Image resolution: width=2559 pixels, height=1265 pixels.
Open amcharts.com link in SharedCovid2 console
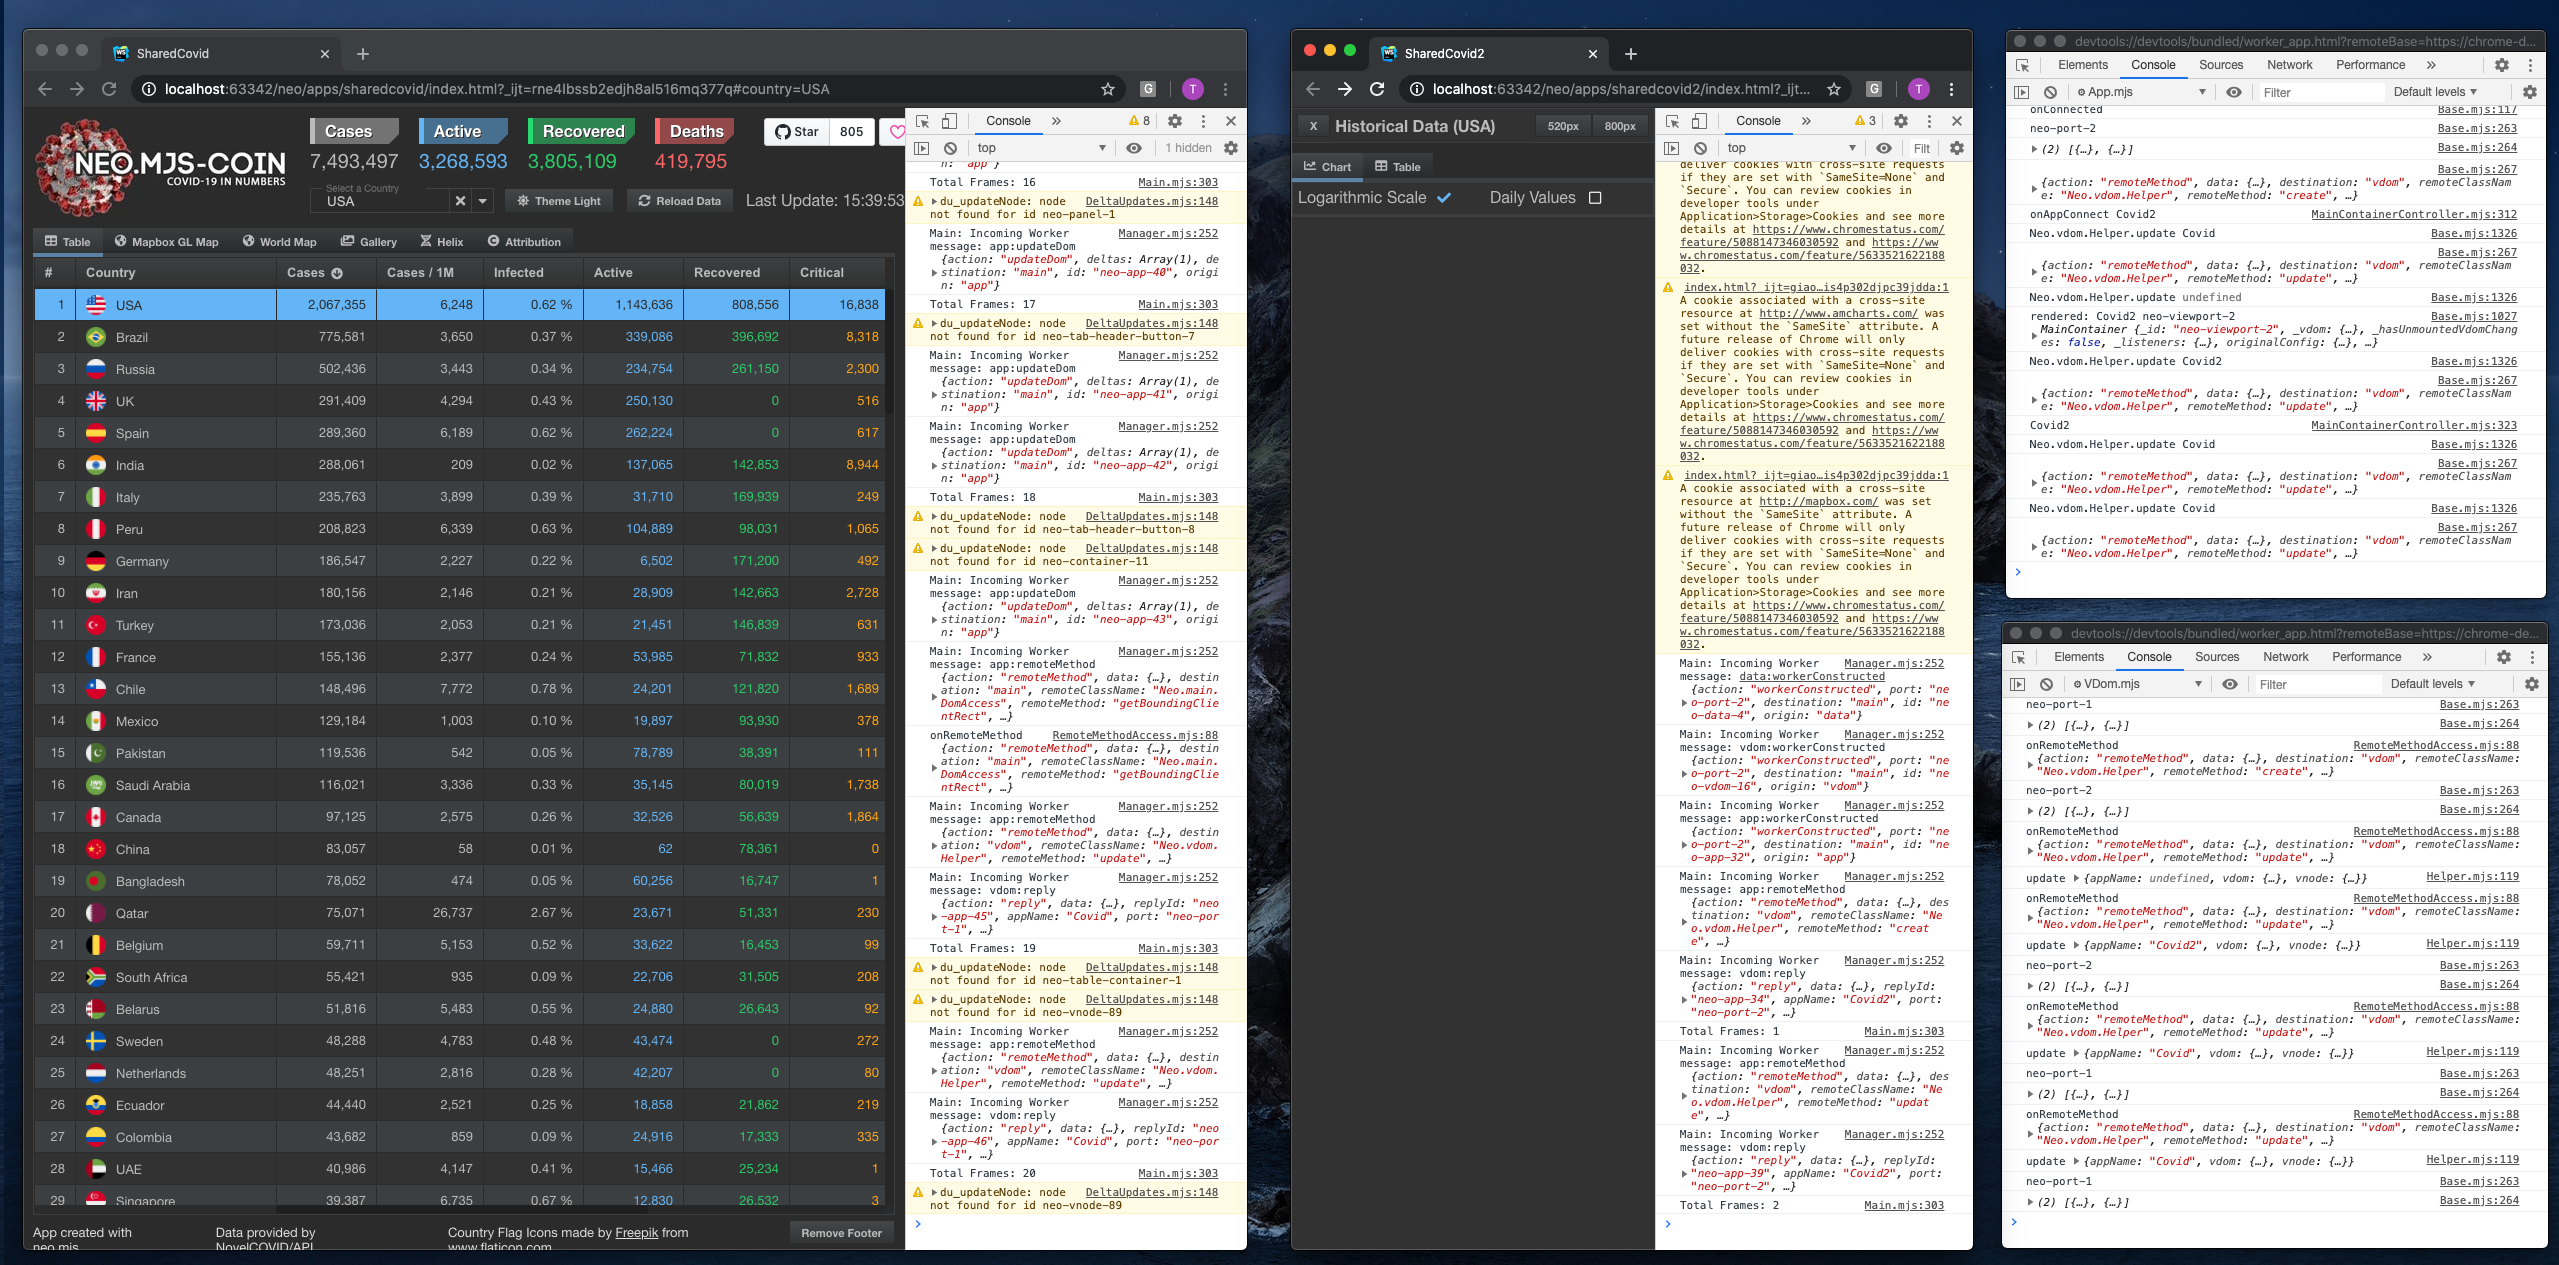(1838, 313)
